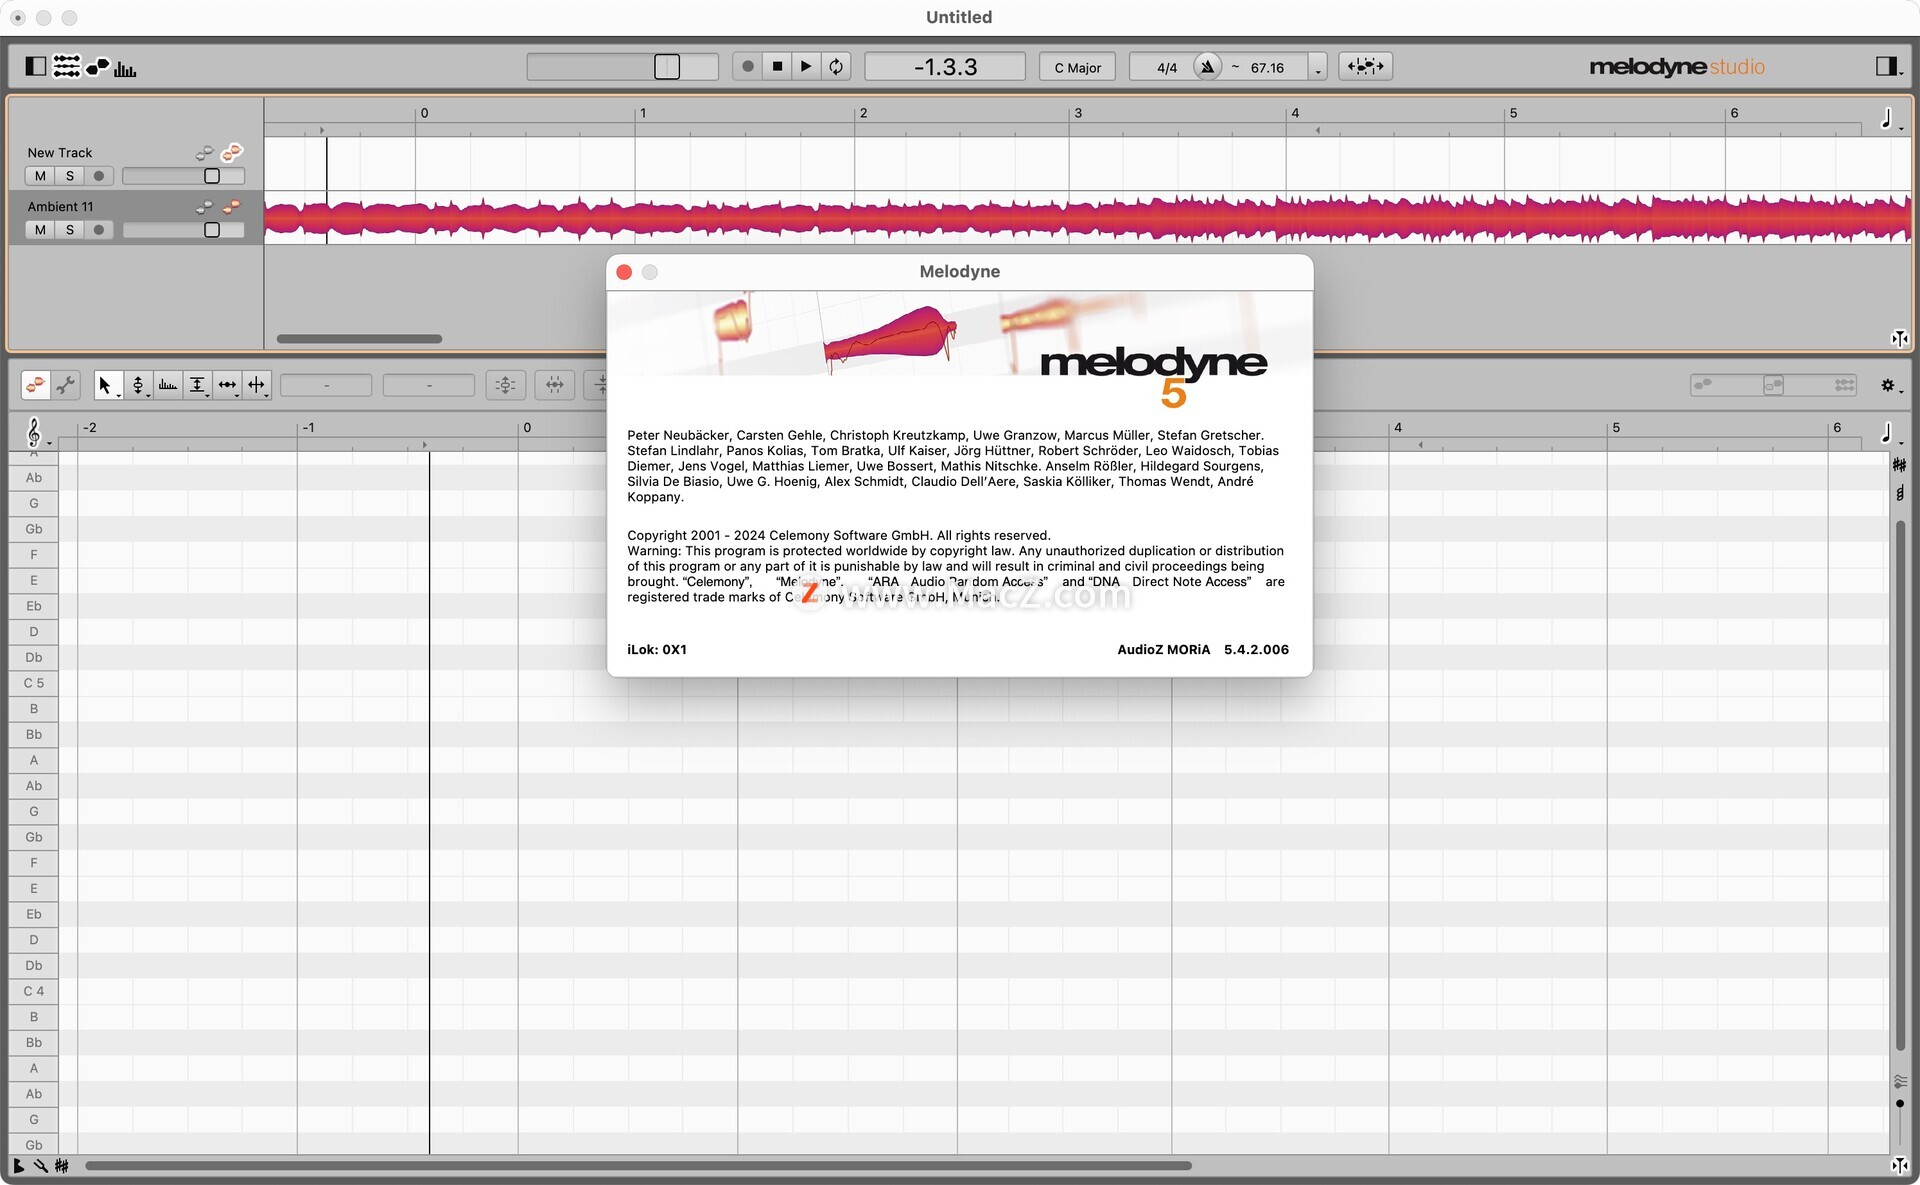Set New Track as edit track (orange blobs)
Screen dimensions: 1920x1185
tap(231, 152)
